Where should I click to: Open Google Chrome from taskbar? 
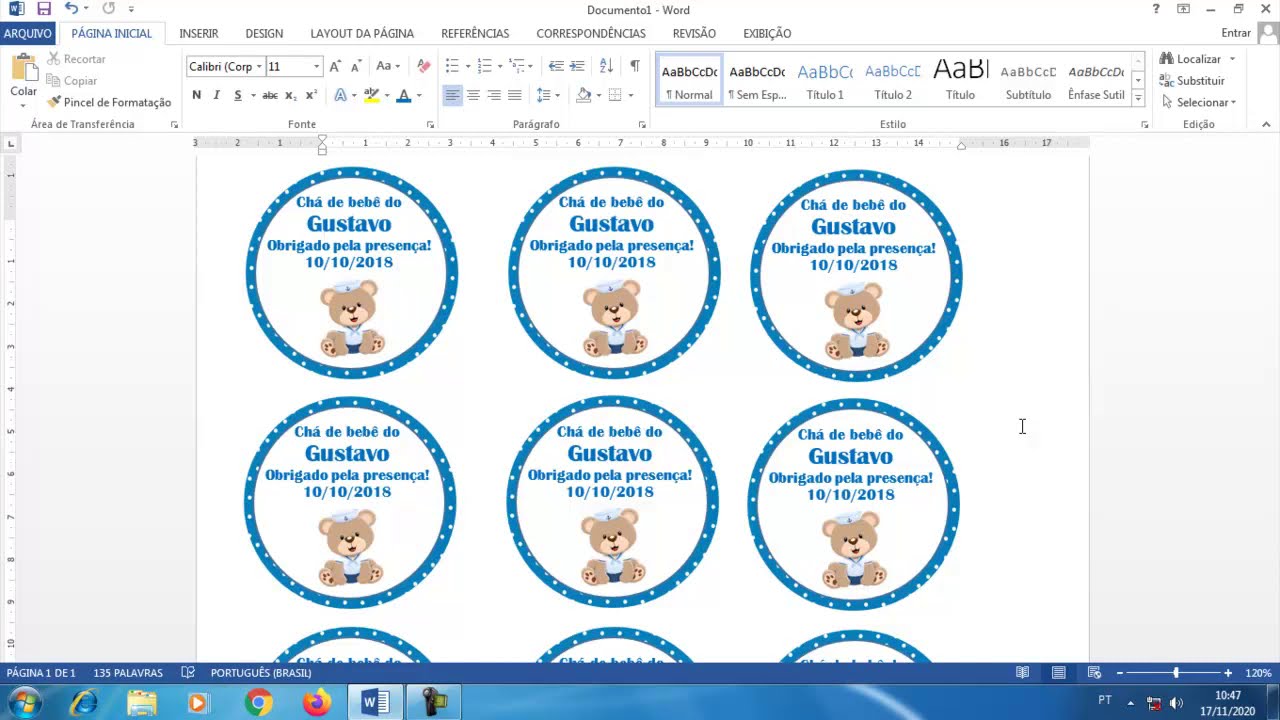coord(258,703)
